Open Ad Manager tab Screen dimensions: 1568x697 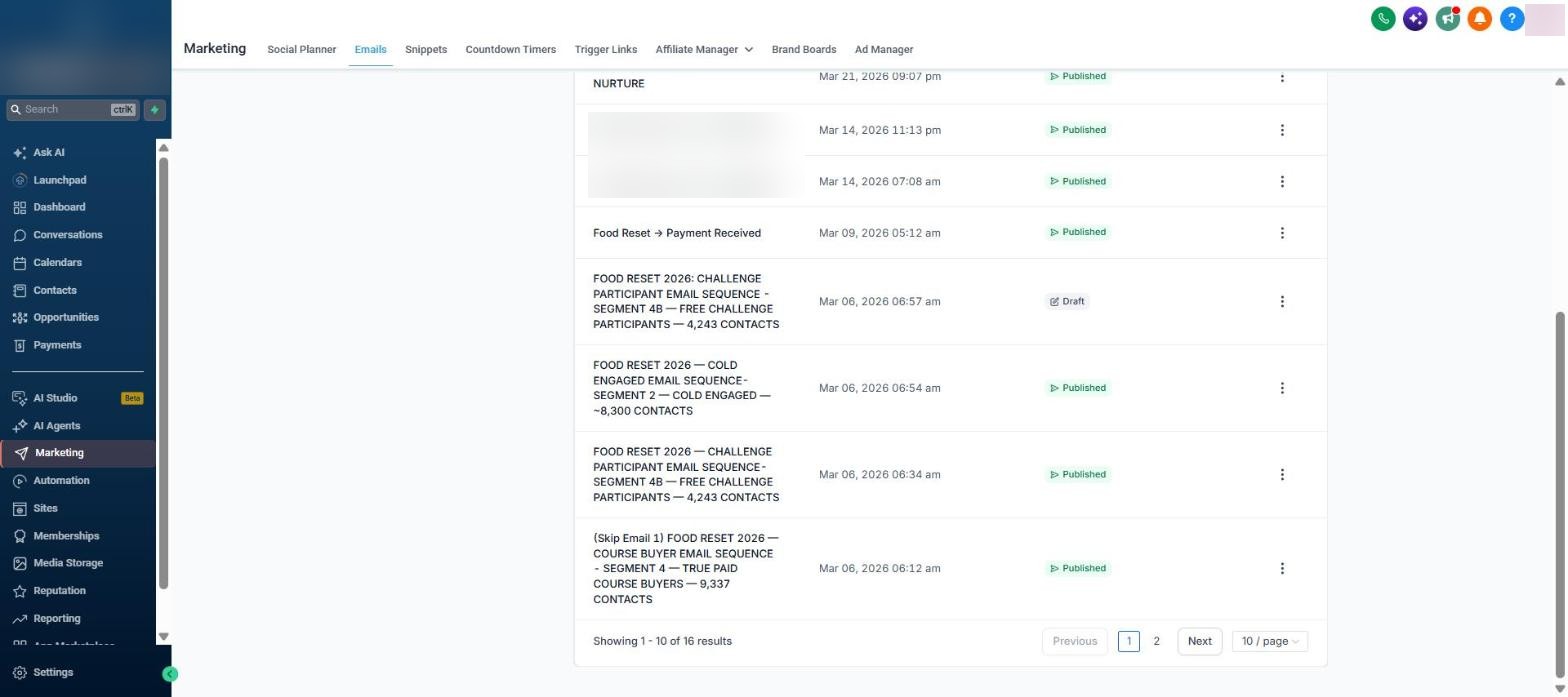tap(884, 49)
